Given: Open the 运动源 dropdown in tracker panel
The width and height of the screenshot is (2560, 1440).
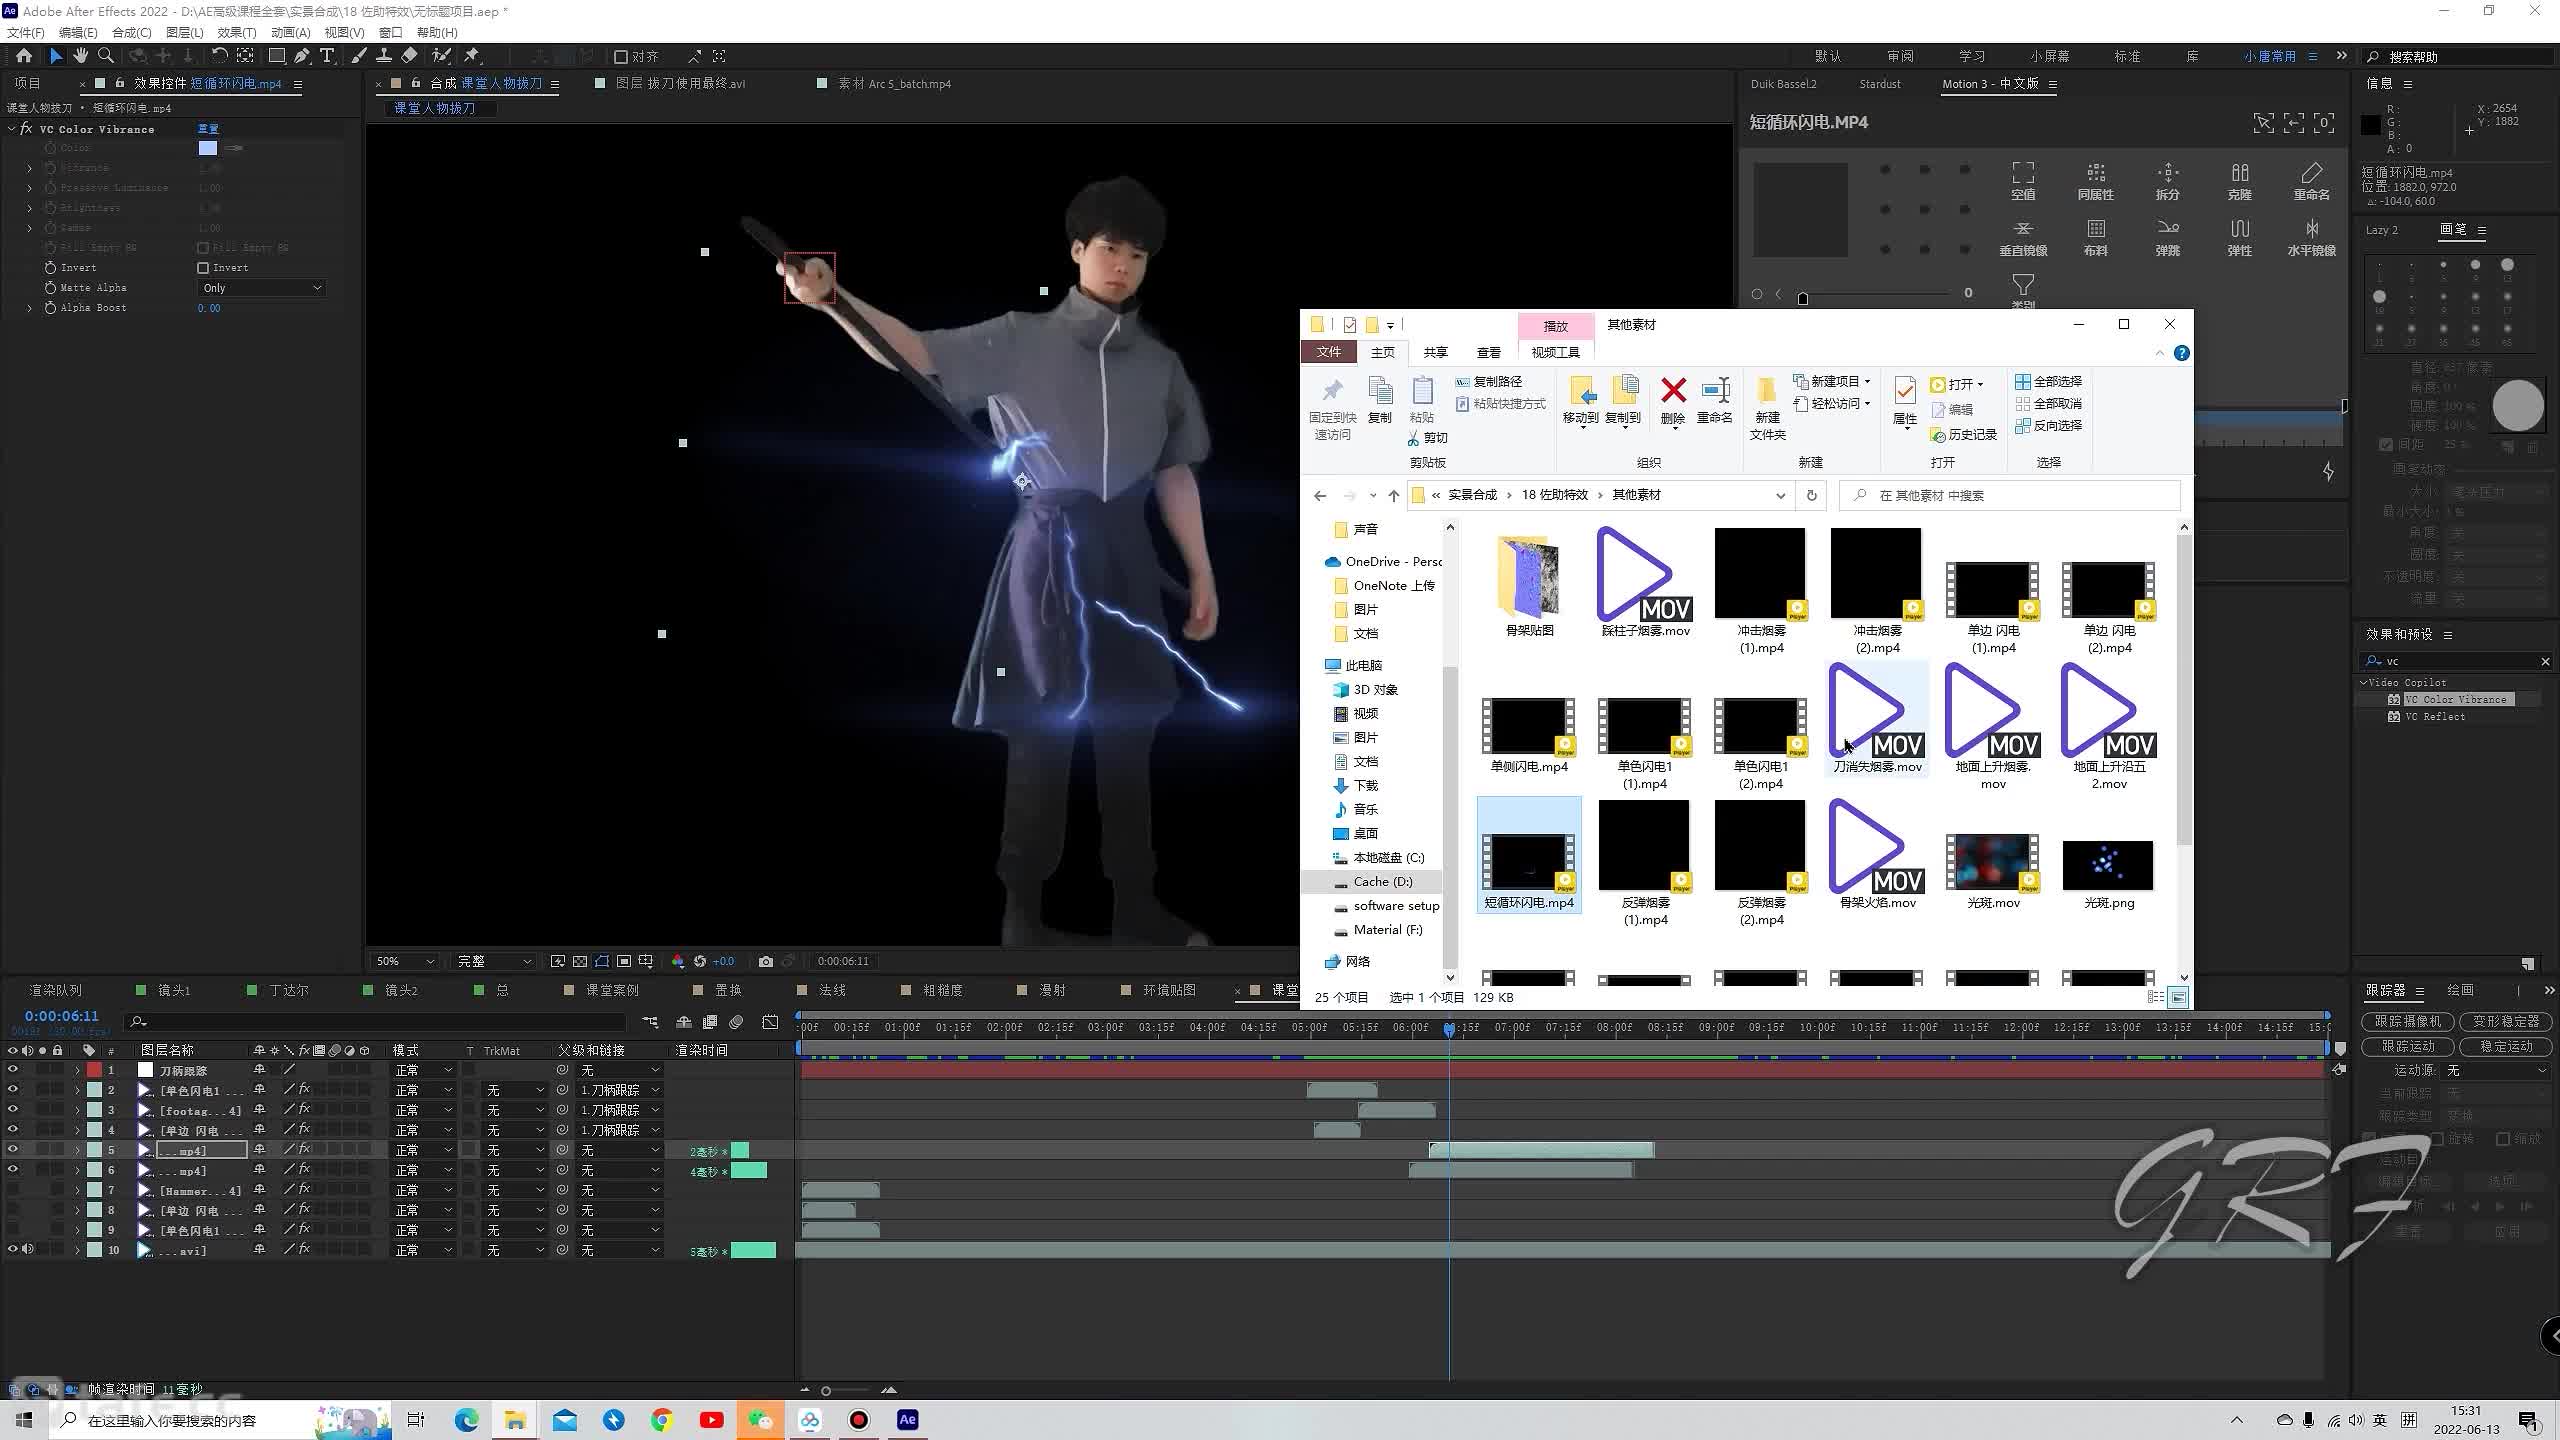Looking at the screenshot, I should pyautogui.click(x=2497, y=1070).
